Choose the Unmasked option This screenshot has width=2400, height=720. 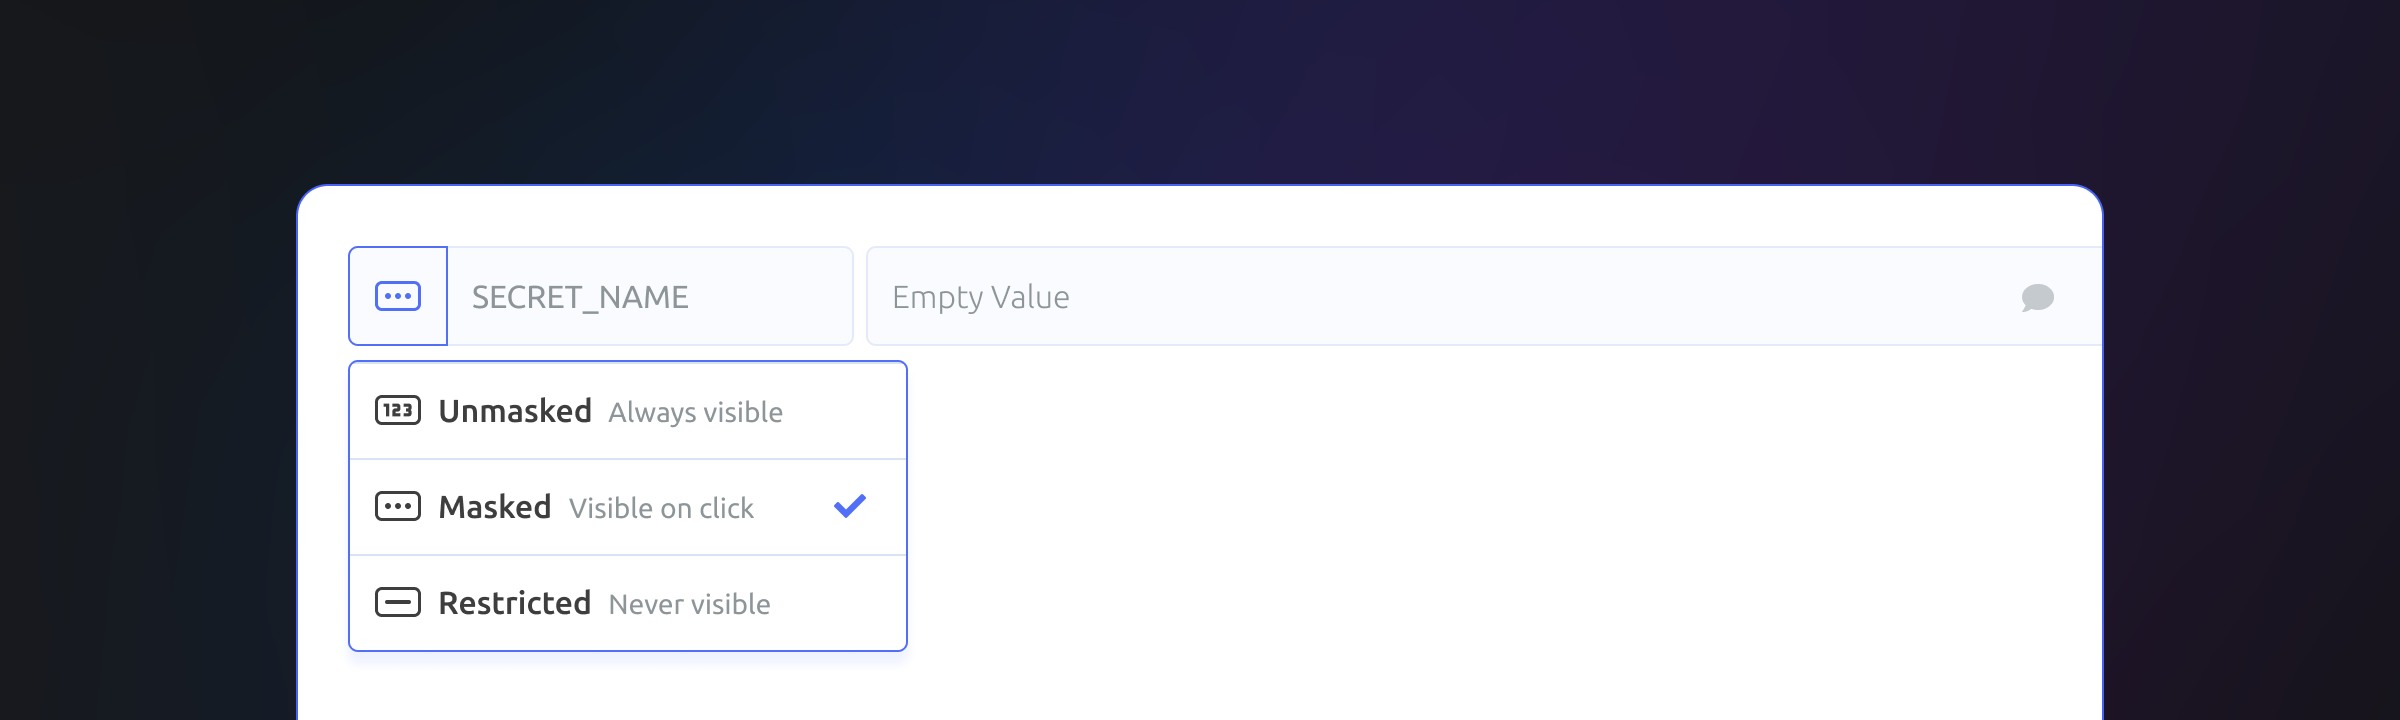628,411
